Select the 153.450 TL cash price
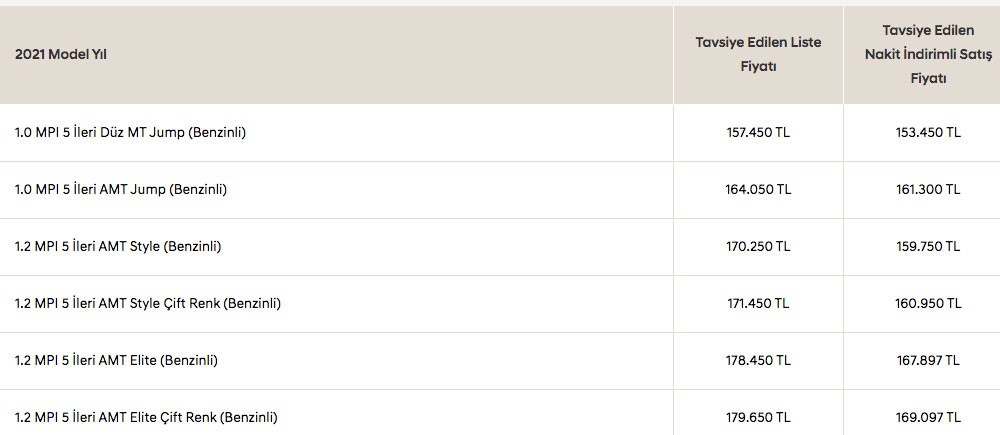 928,132
